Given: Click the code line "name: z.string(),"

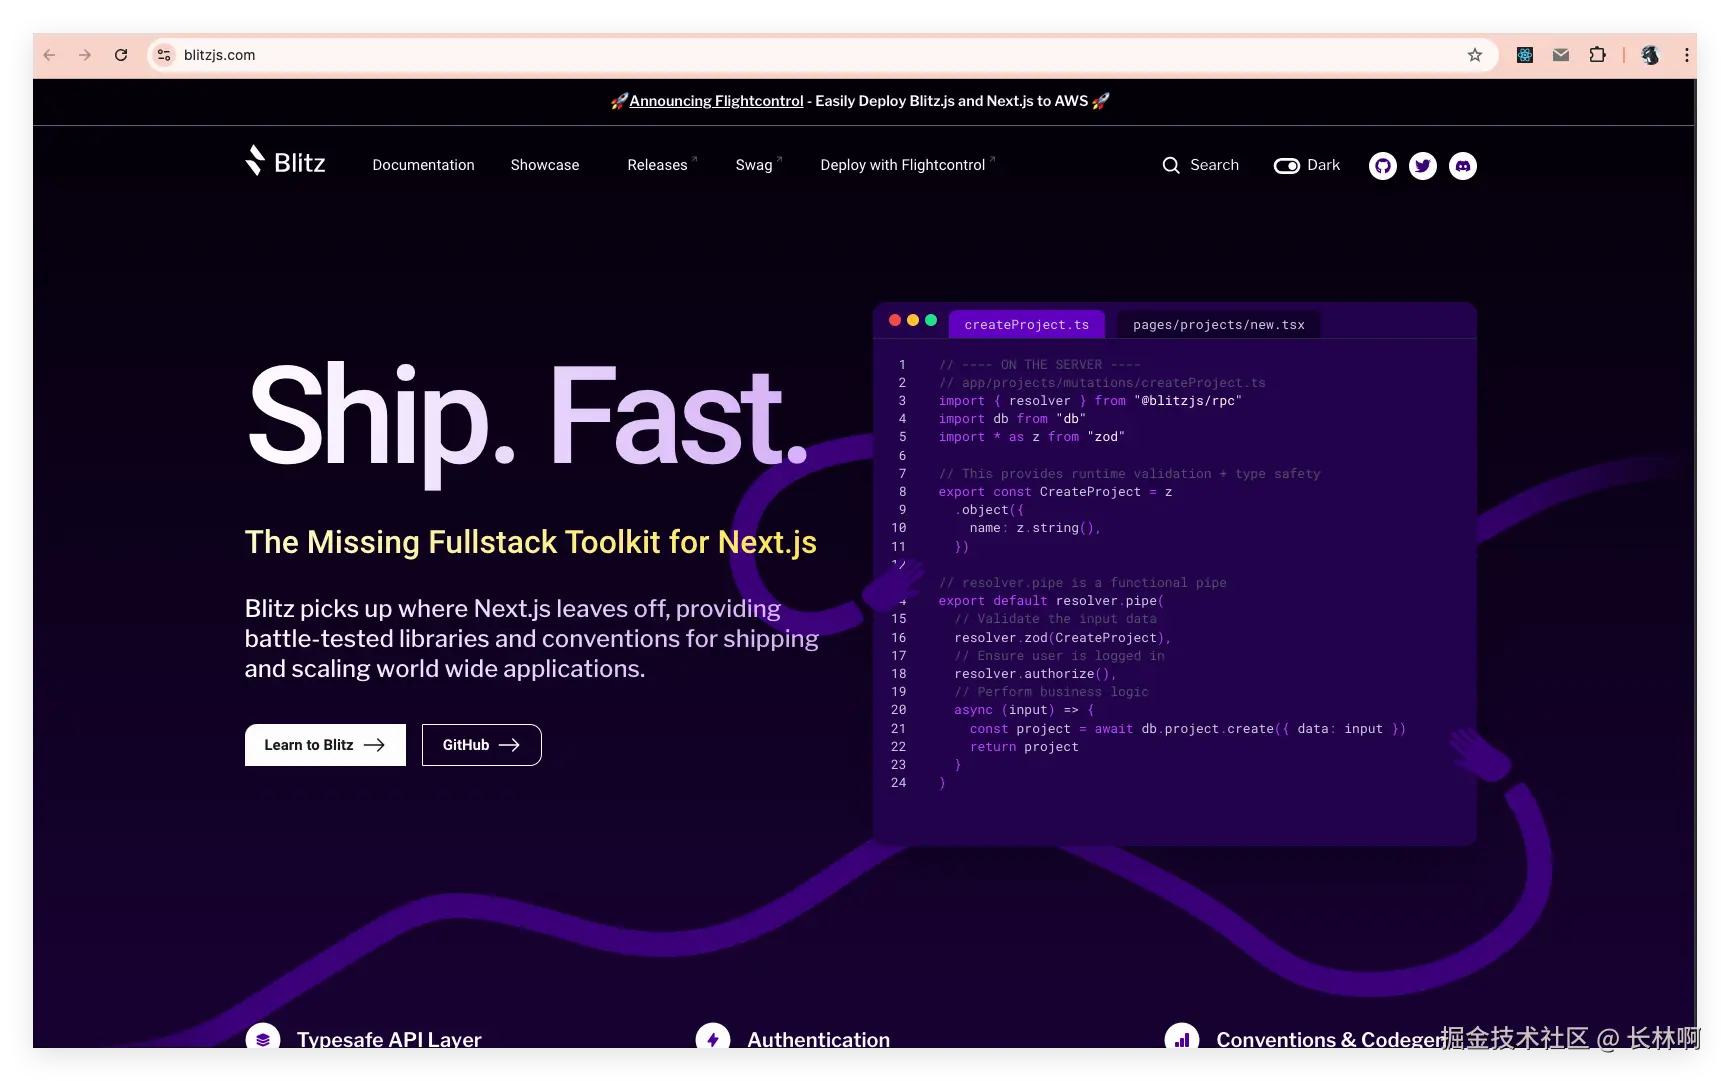Looking at the screenshot, I should [x=1035, y=528].
